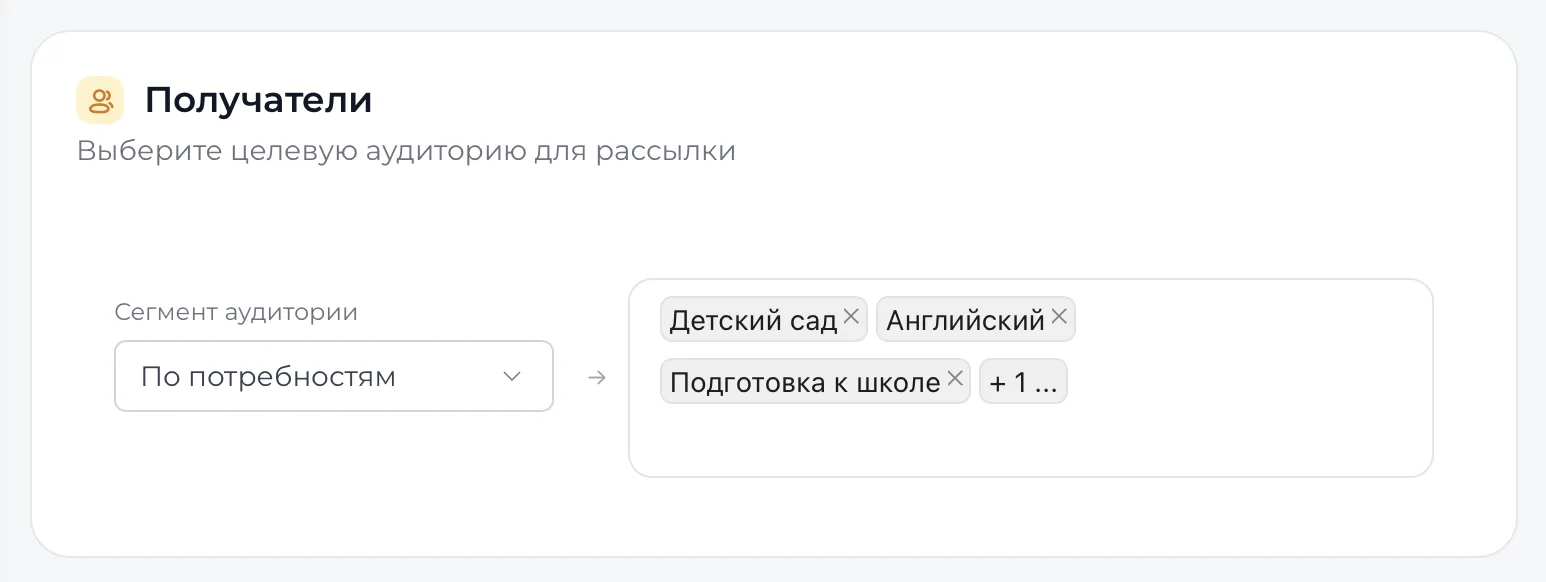Click the По потребностям text in the select
The image size is (1546, 582).
click(268, 377)
